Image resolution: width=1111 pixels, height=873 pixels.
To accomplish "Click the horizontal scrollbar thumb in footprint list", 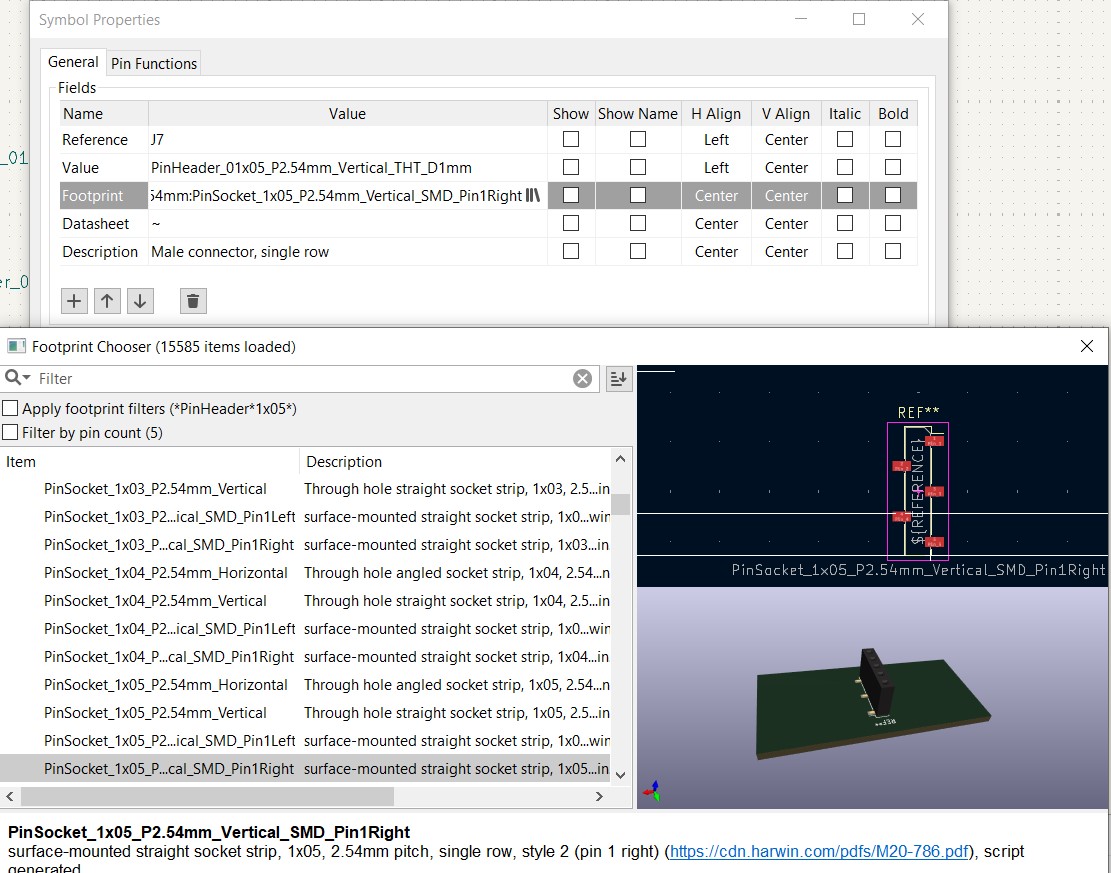I will click(x=207, y=796).
